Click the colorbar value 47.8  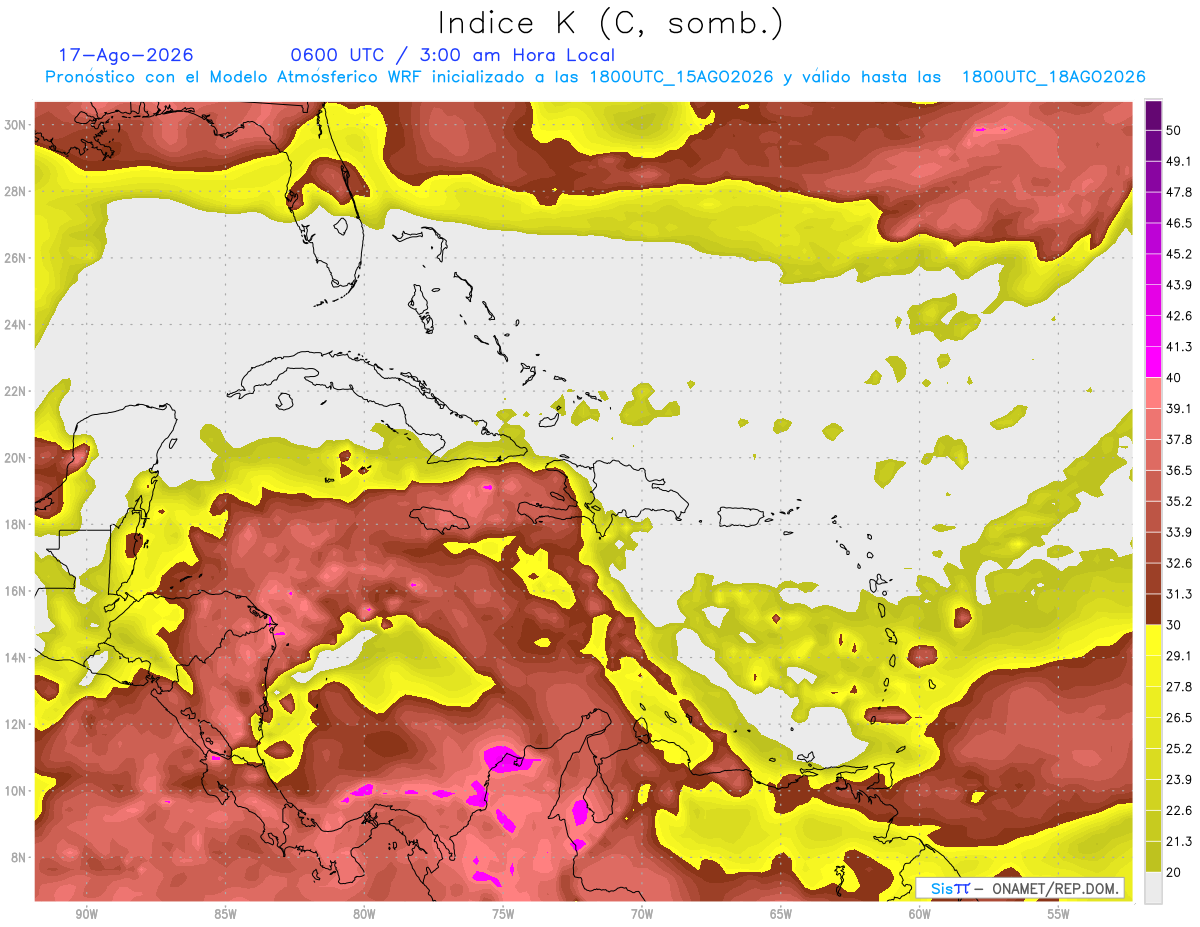click(1179, 192)
